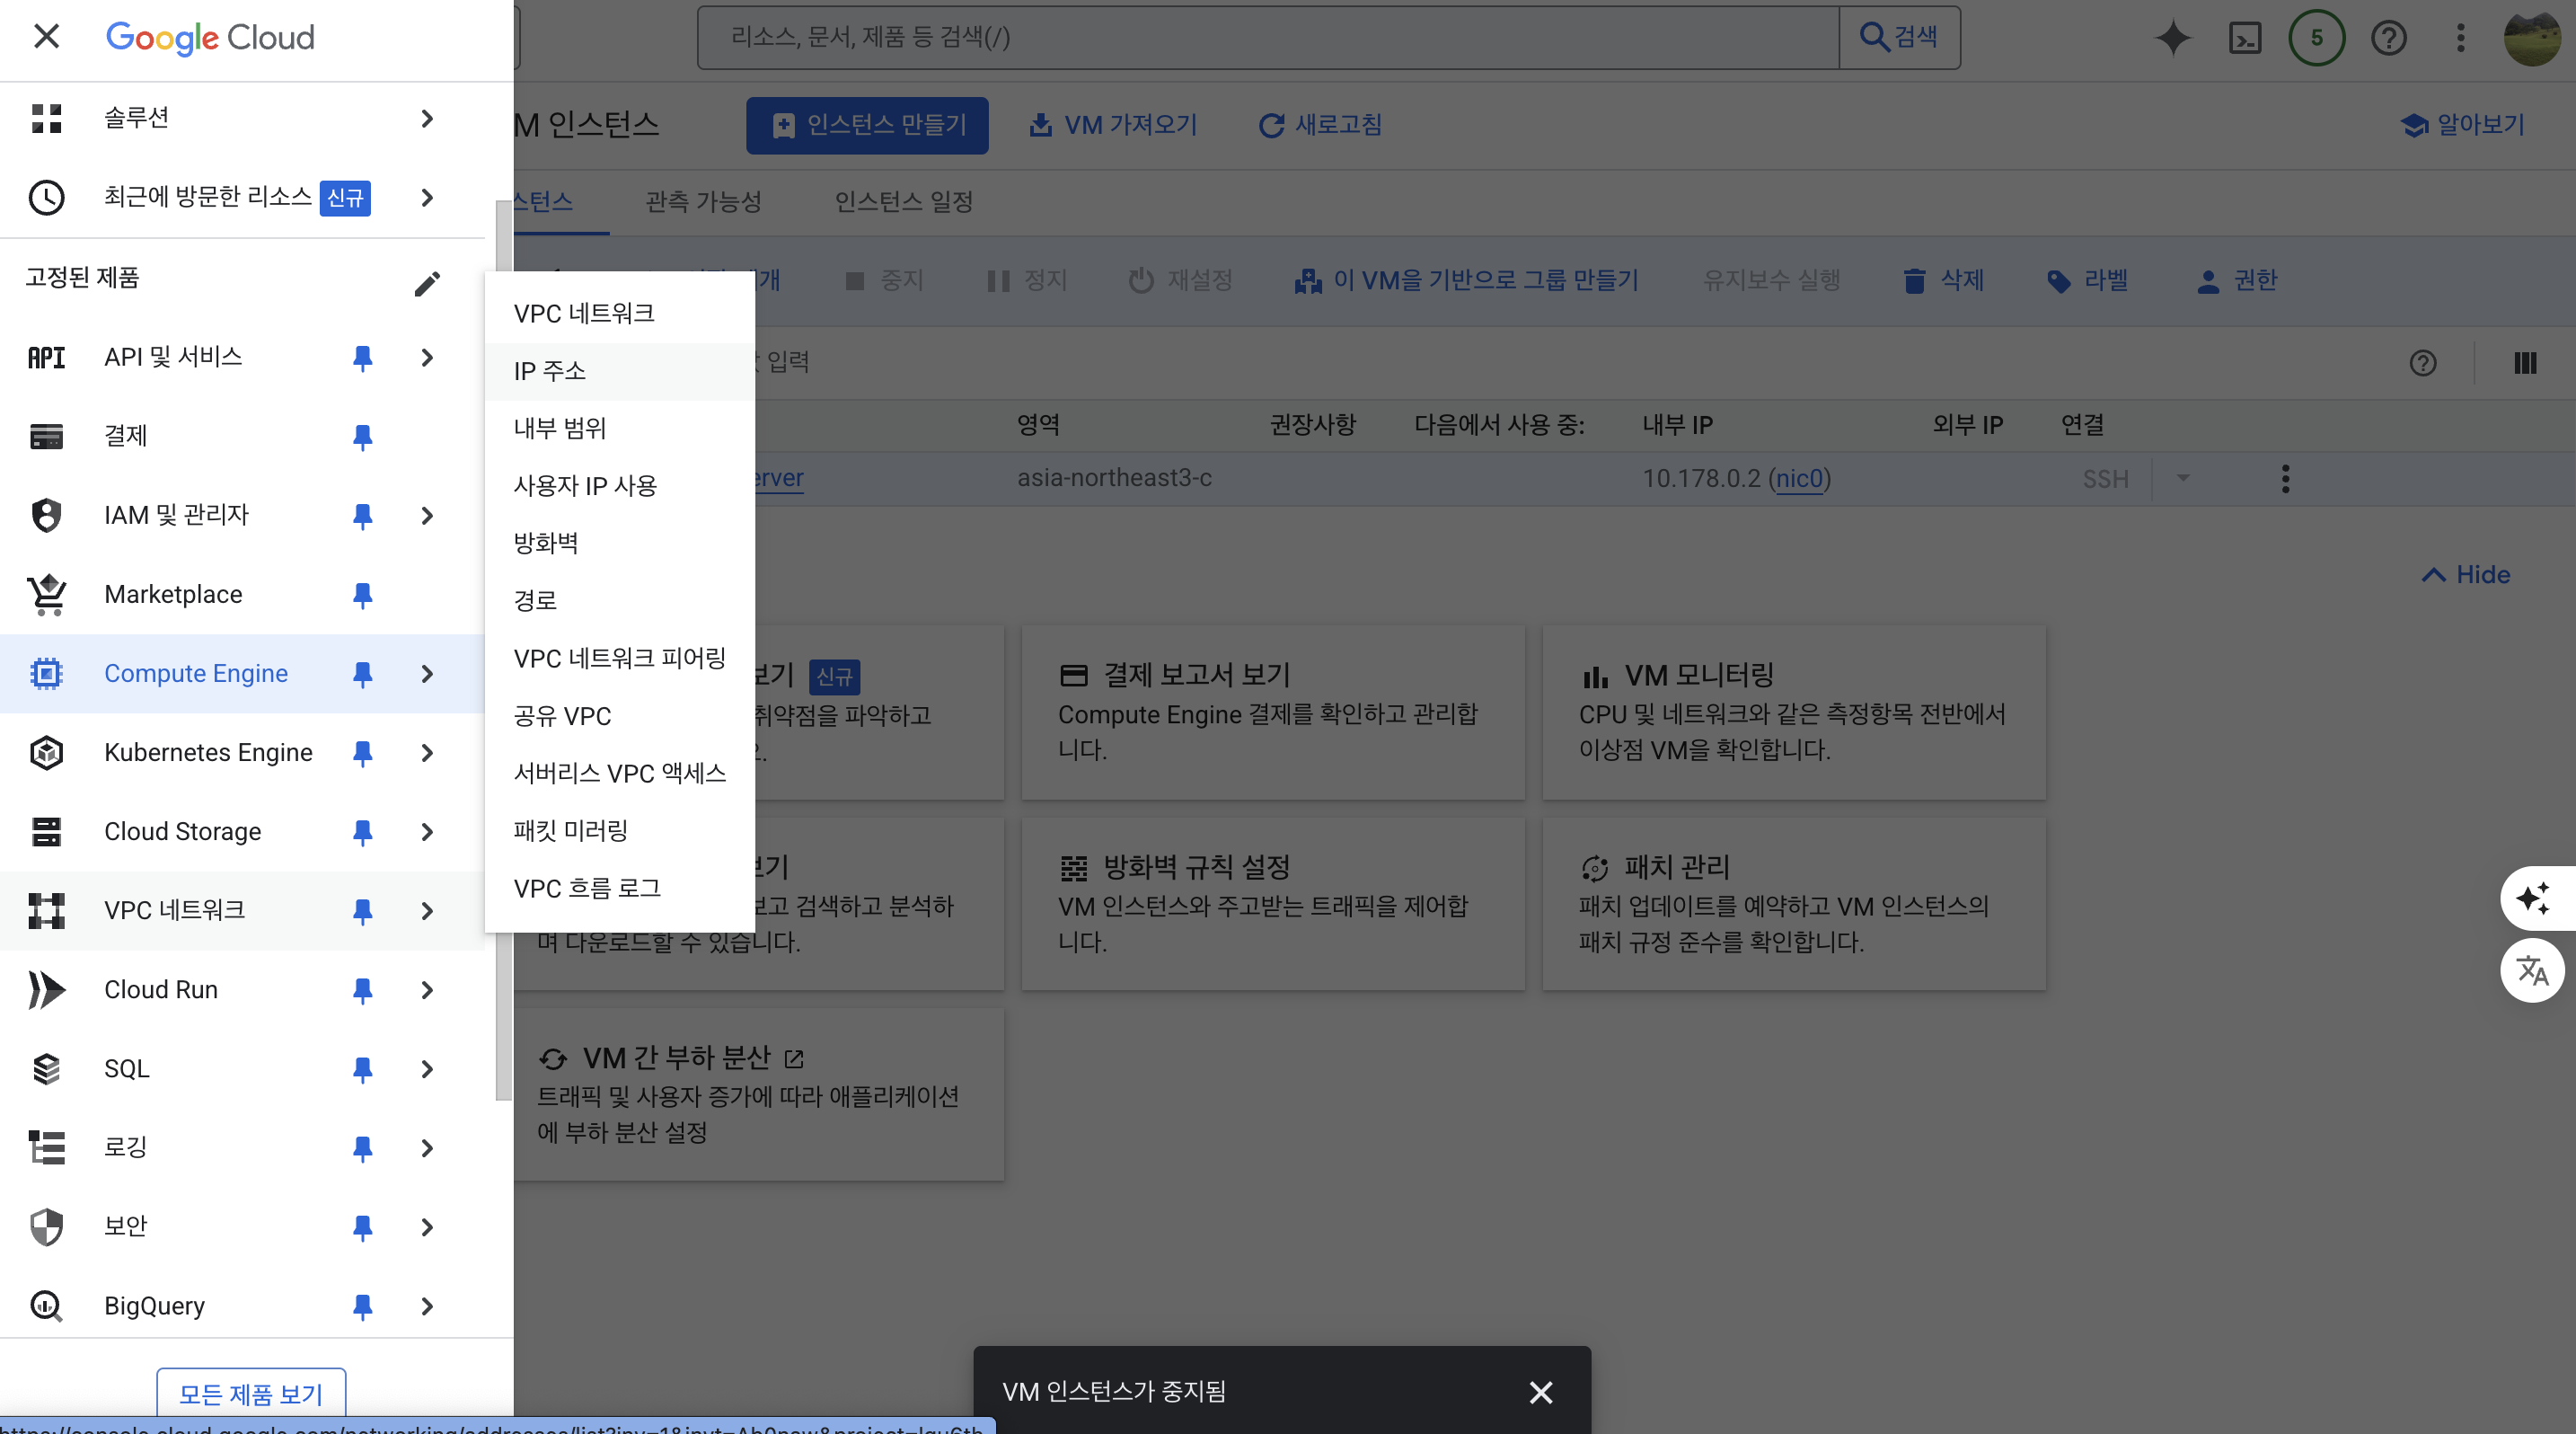The height and width of the screenshot is (1434, 2576).
Task: Click the recently visited resources clock icon
Action: click(x=46, y=197)
